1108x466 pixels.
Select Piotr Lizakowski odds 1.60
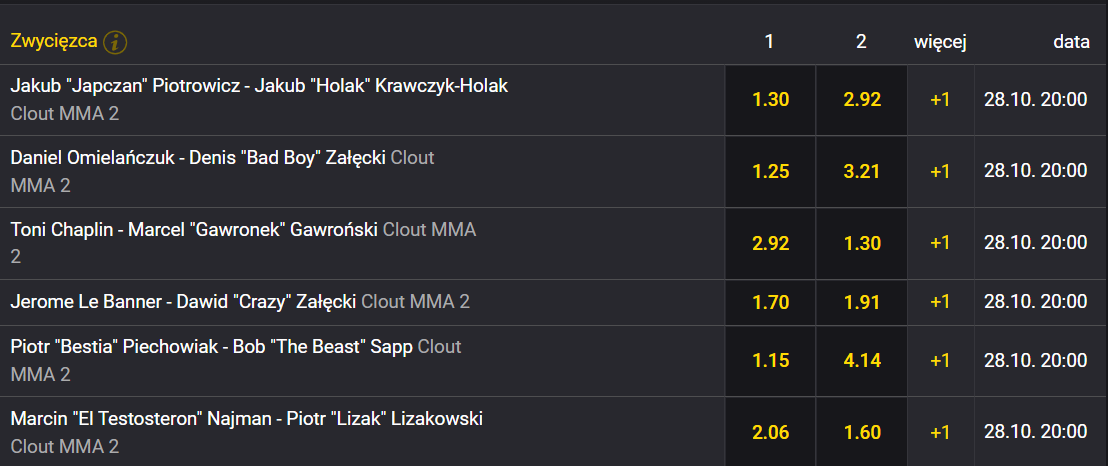[x=861, y=432]
